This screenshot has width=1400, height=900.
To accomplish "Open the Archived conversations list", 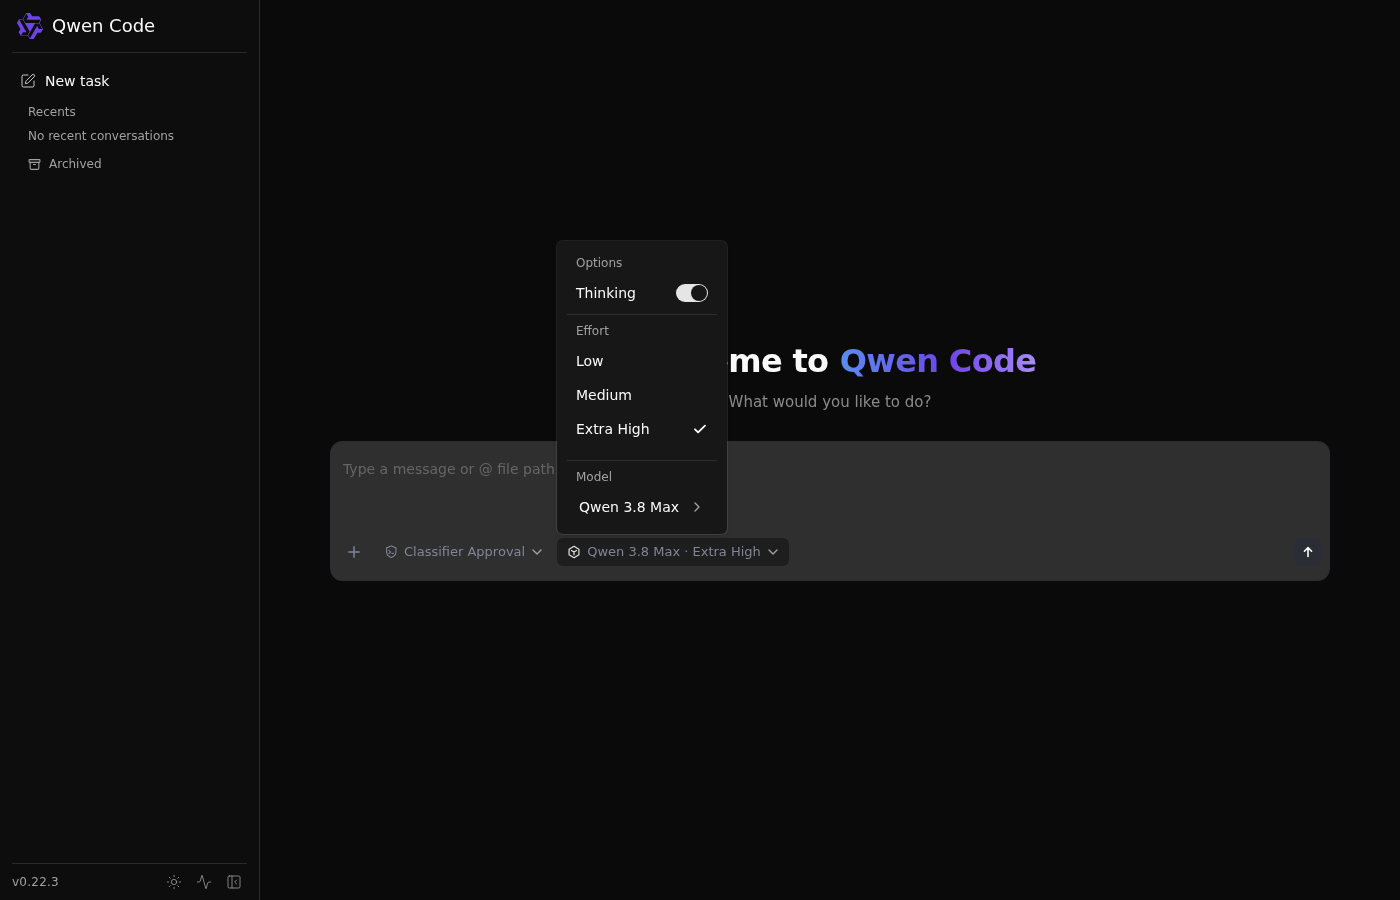I will pyautogui.click(x=65, y=164).
